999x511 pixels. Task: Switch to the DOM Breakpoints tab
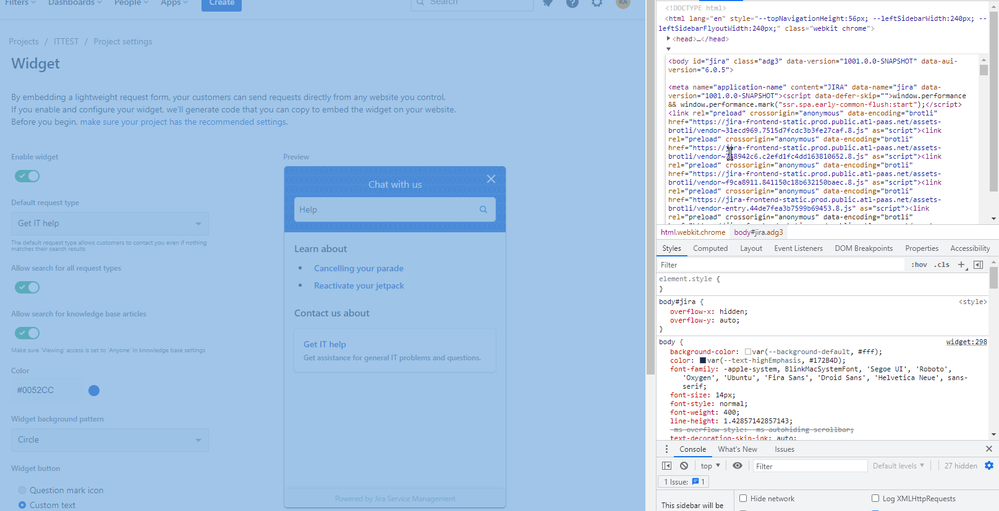tap(864, 248)
